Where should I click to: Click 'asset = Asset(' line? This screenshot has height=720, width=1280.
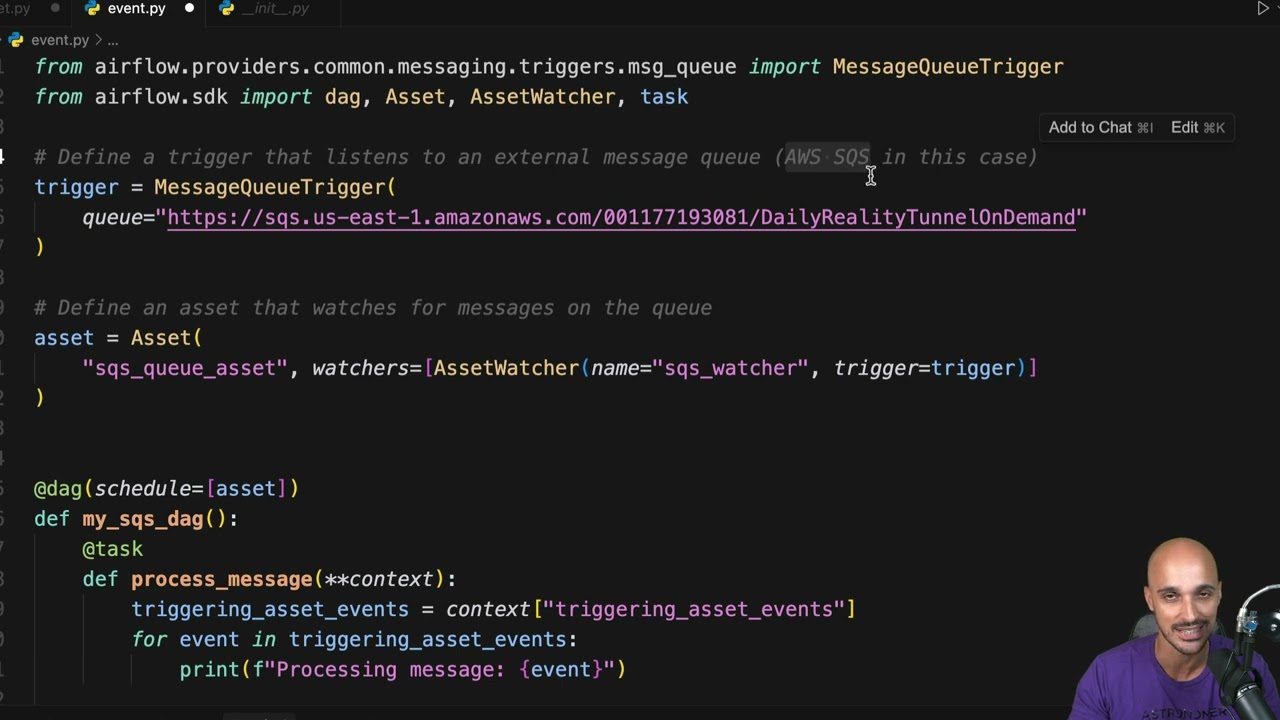coord(118,338)
